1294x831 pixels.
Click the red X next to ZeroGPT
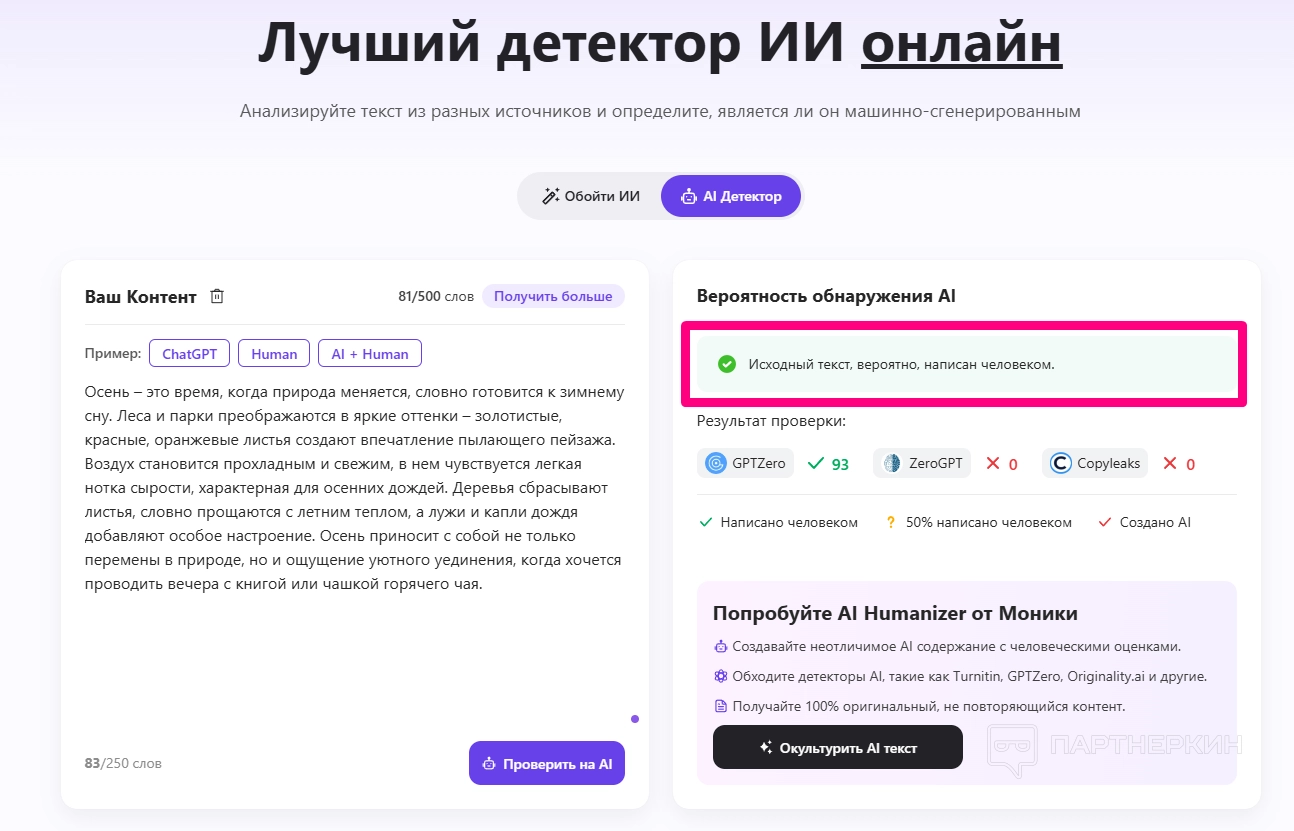click(x=993, y=463)
